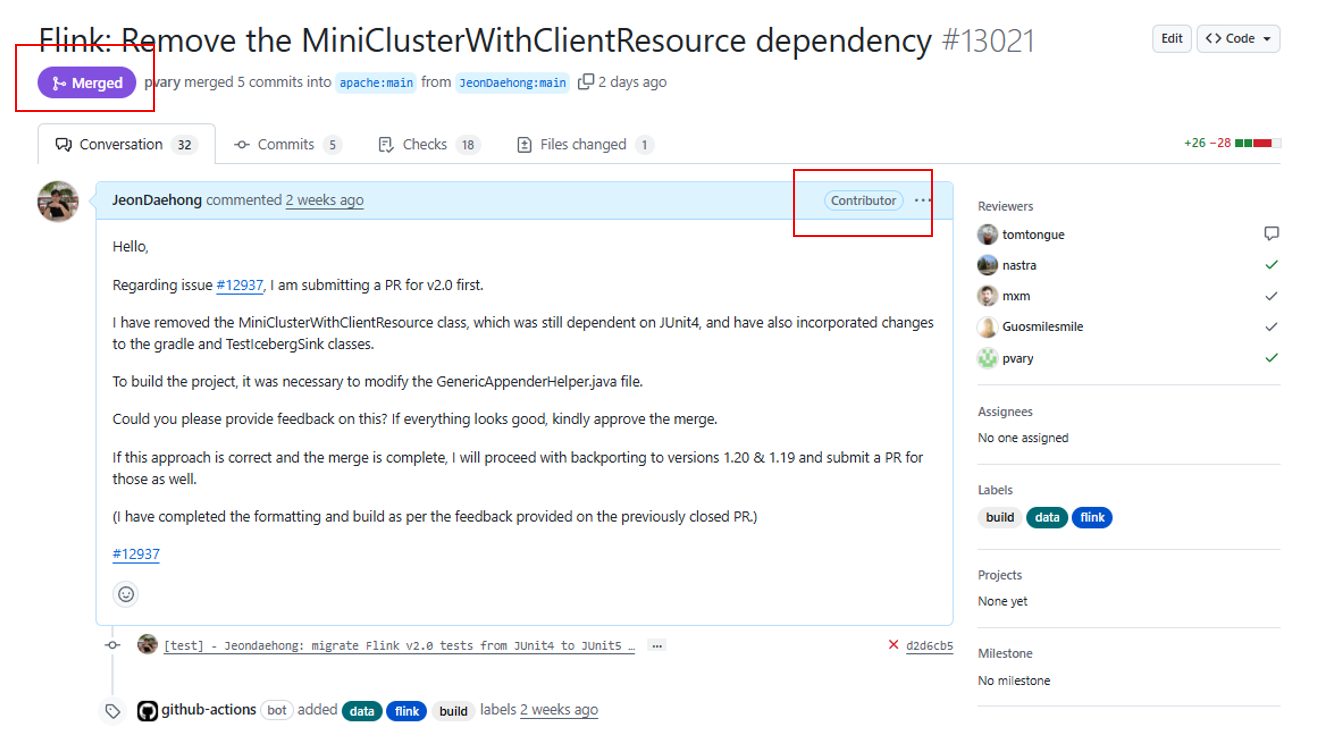Viewport: 1317px width, 742px height.
Task: Open the standalone #12937 link at comment bottom
Action: point(136,554)
